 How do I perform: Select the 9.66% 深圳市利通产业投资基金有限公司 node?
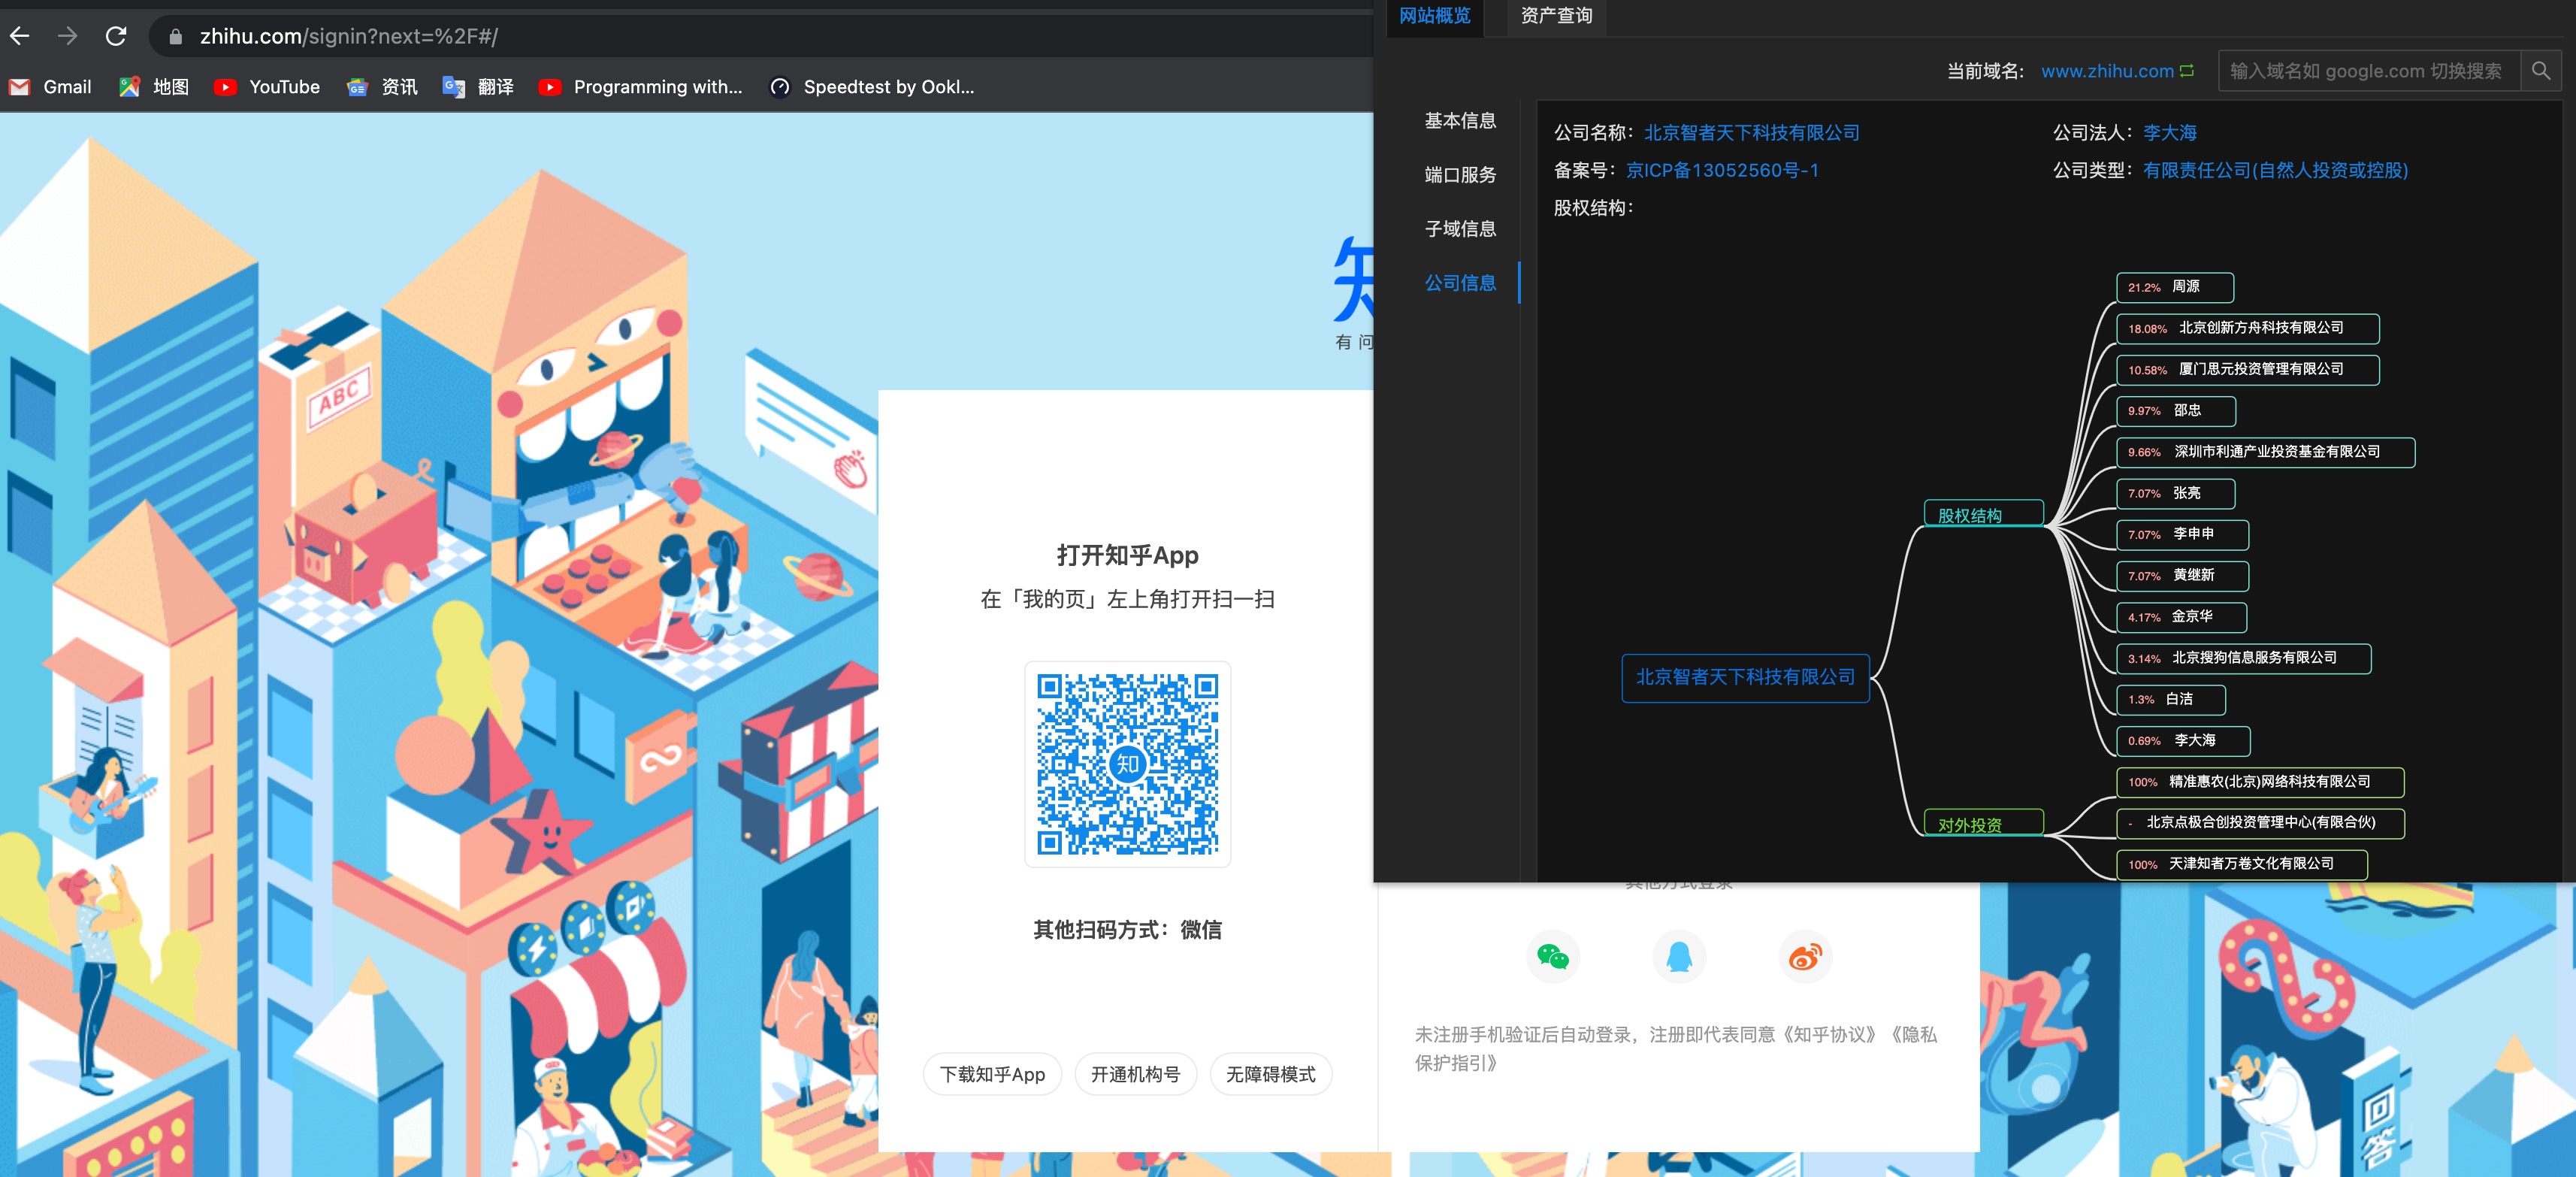coord(2265,452)
